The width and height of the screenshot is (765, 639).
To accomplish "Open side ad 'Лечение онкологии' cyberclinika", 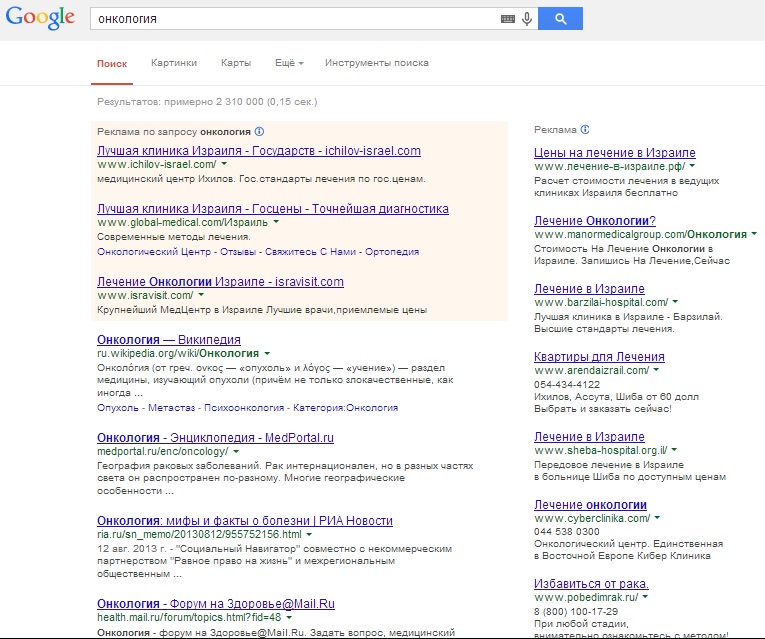I will point(590,505).
